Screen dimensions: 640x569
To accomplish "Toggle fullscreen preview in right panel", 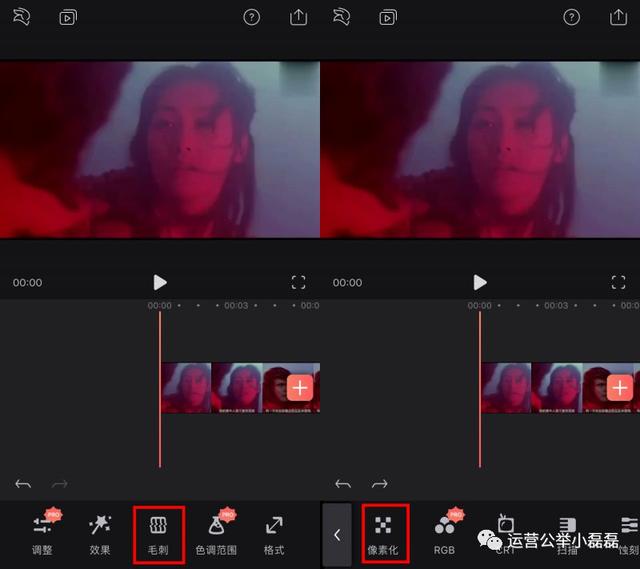I will [618, 282].
